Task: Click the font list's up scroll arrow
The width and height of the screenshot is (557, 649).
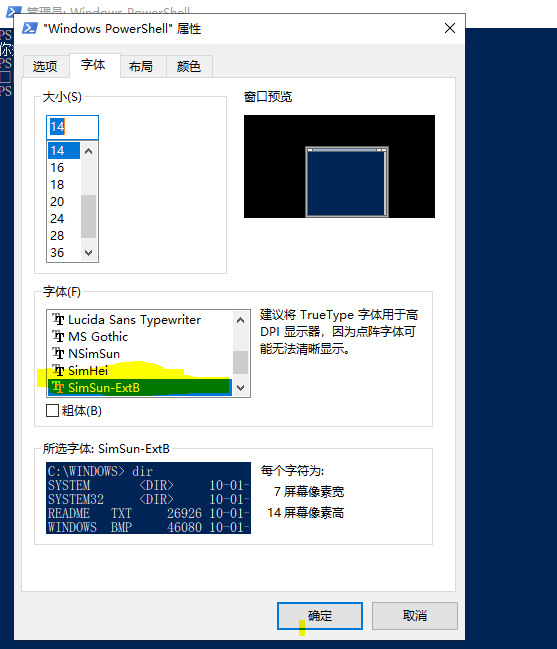Action: (240, 320)
